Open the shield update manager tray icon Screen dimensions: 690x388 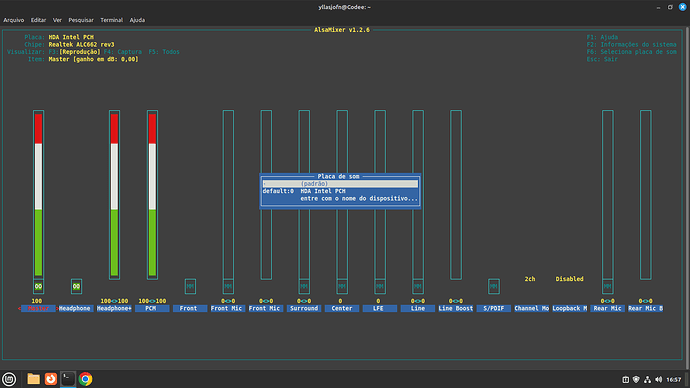click(636, 379)
